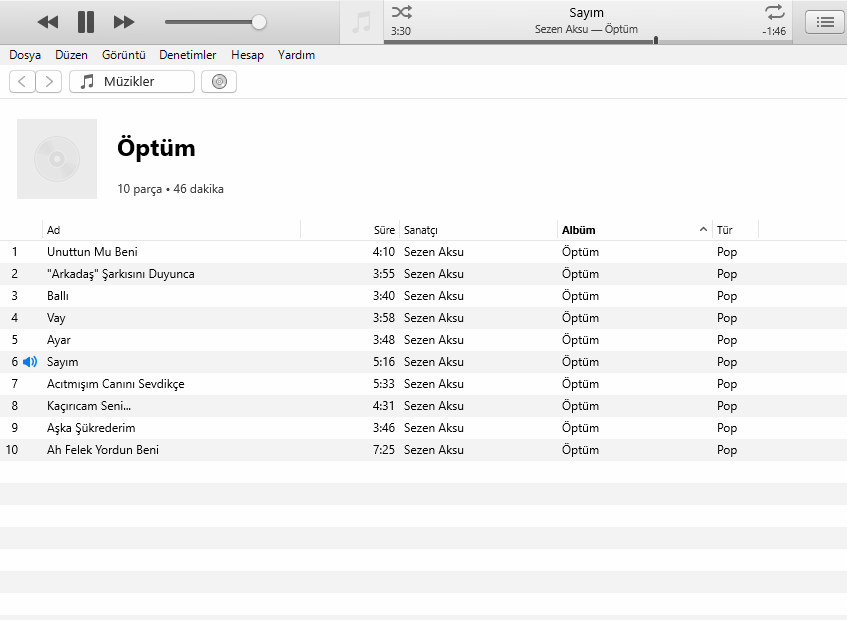
Task: Open the Müzikler media type dropdown
Action: coord(132,82)
